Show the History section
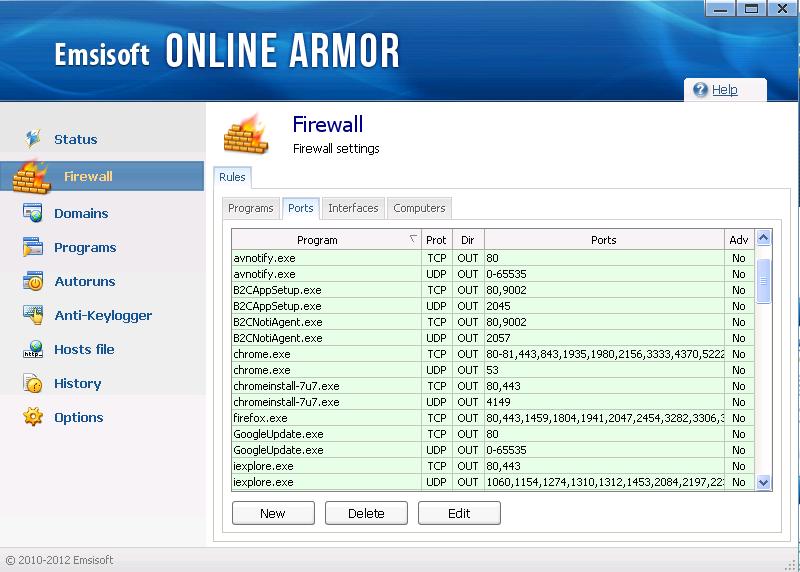Image resolution: width=800 pixels, height=572 pixels. 78,384
